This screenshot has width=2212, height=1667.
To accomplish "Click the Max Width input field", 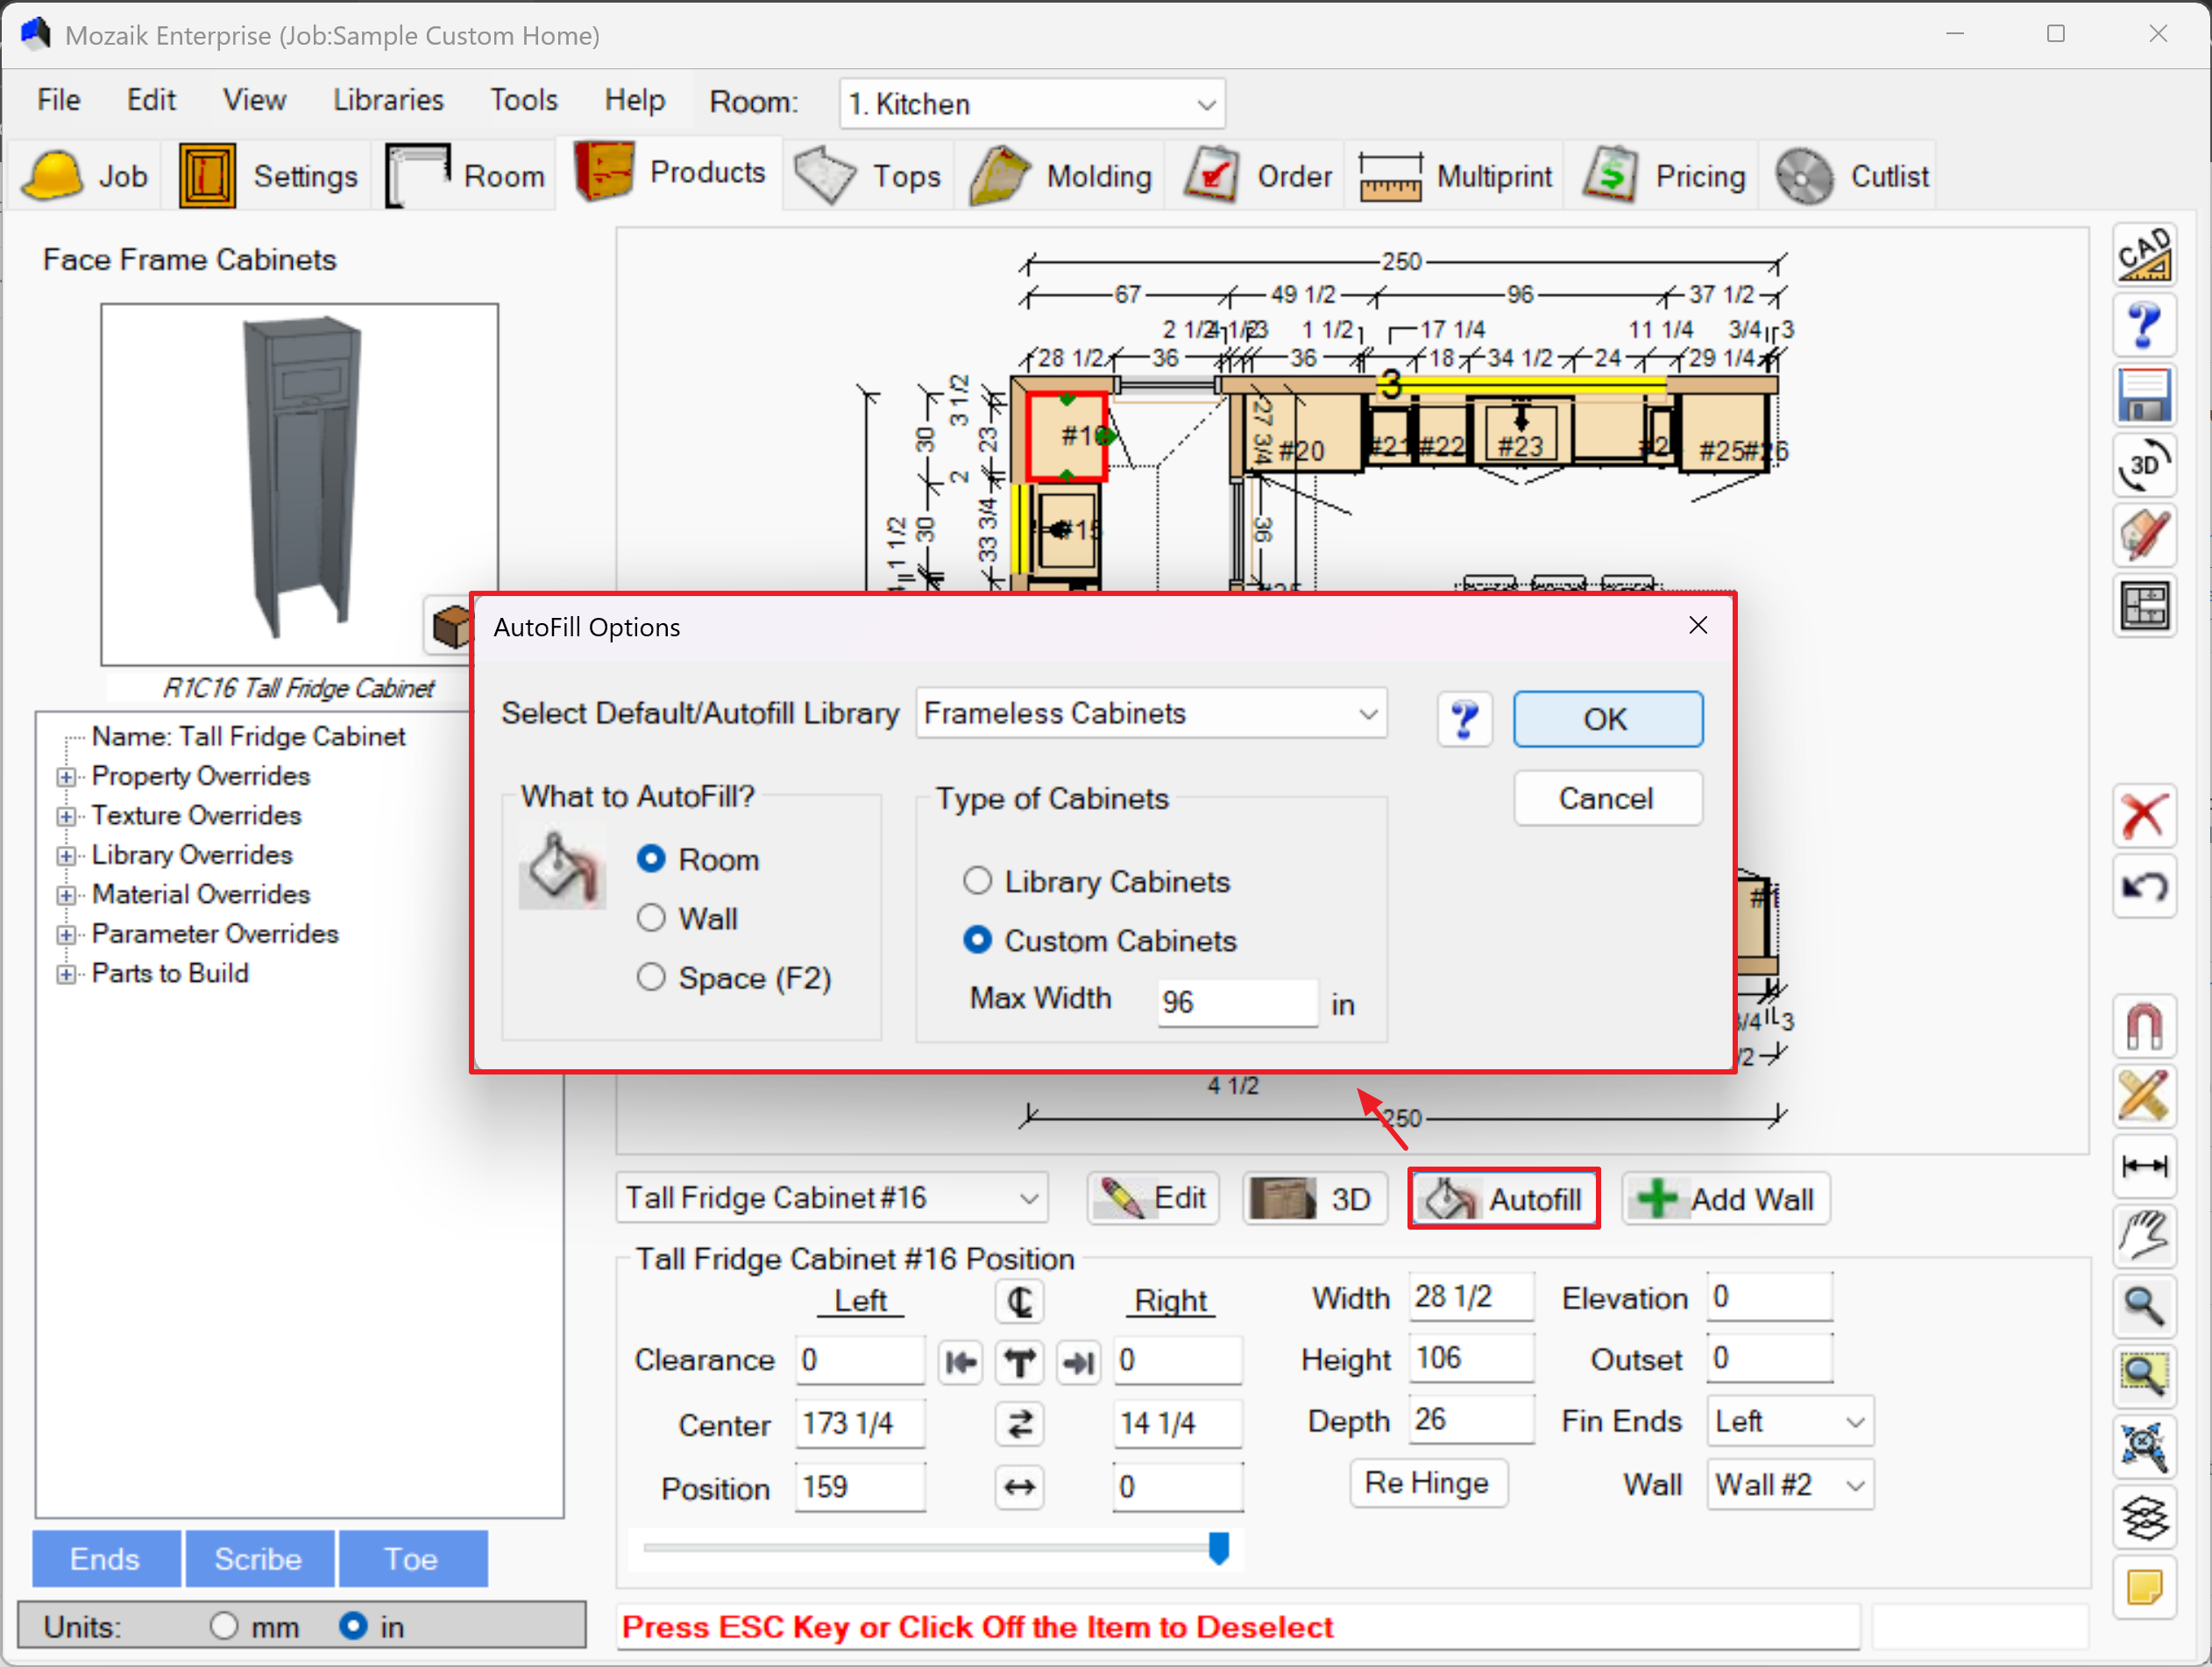I will coord(1236,1001).
